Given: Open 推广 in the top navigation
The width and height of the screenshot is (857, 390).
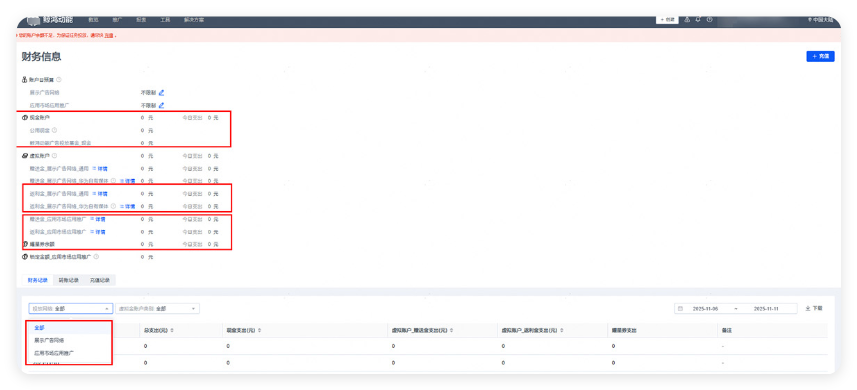Looking at the screenshot, I should 117,20.
